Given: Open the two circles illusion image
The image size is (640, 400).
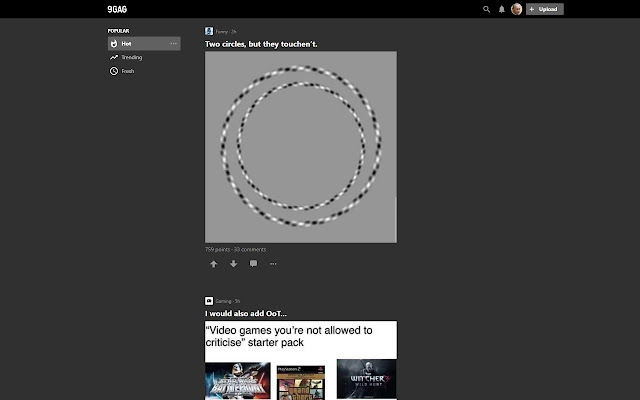Looking at the screenshot, I should (x=301, y=147).
